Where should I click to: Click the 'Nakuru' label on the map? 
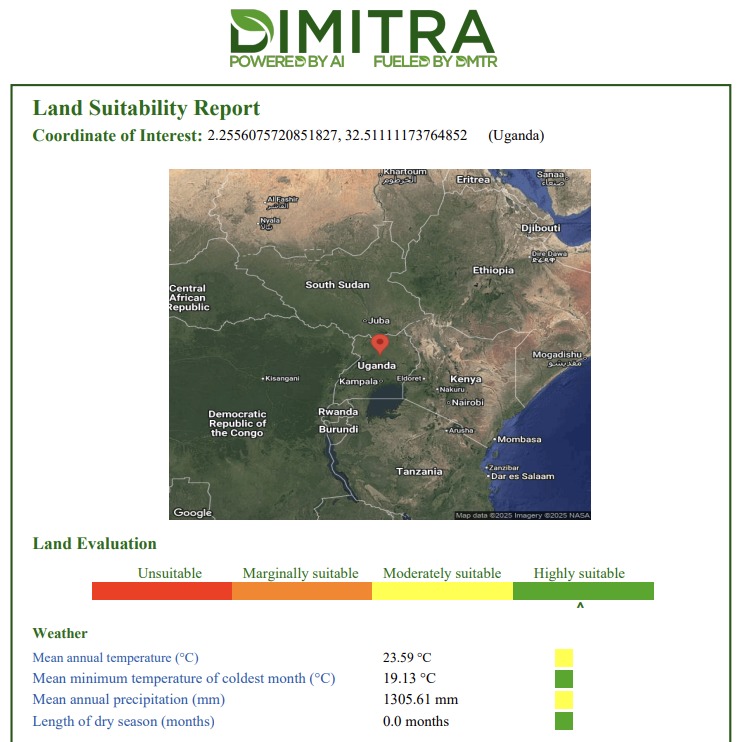452,390
